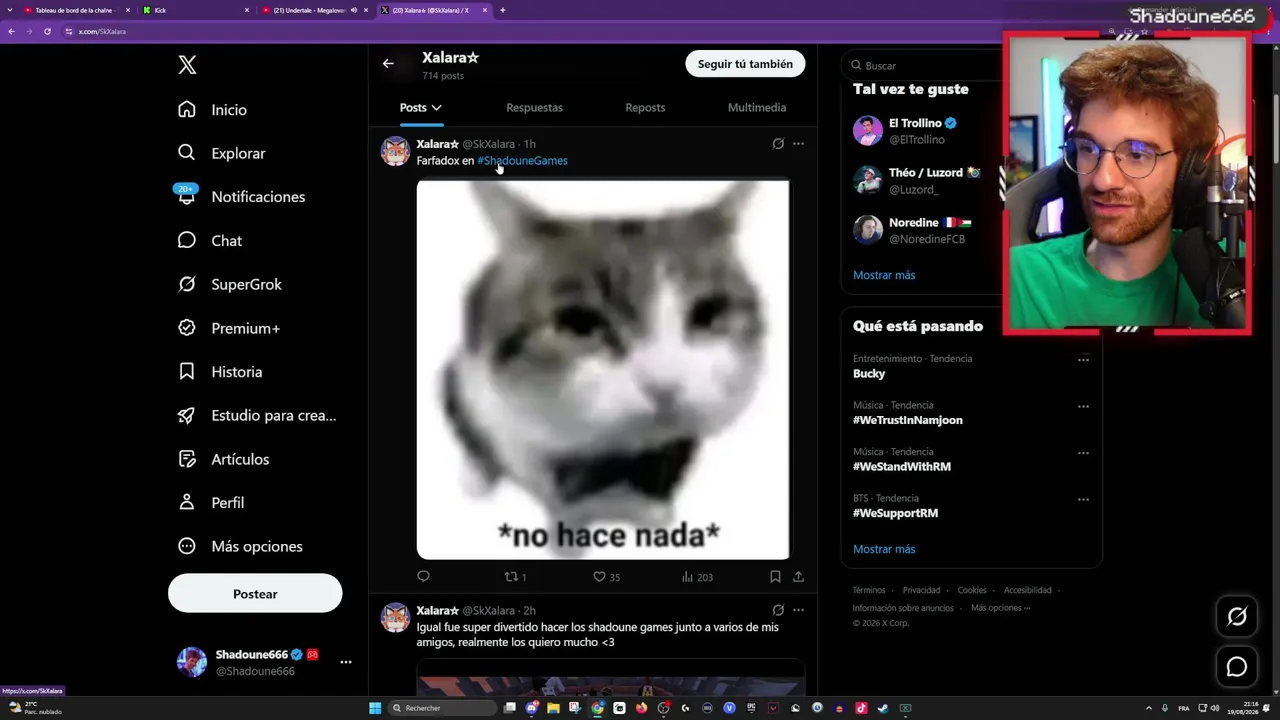
Task: Switch to the Kick browser tab
Action: tap(195, 10)
